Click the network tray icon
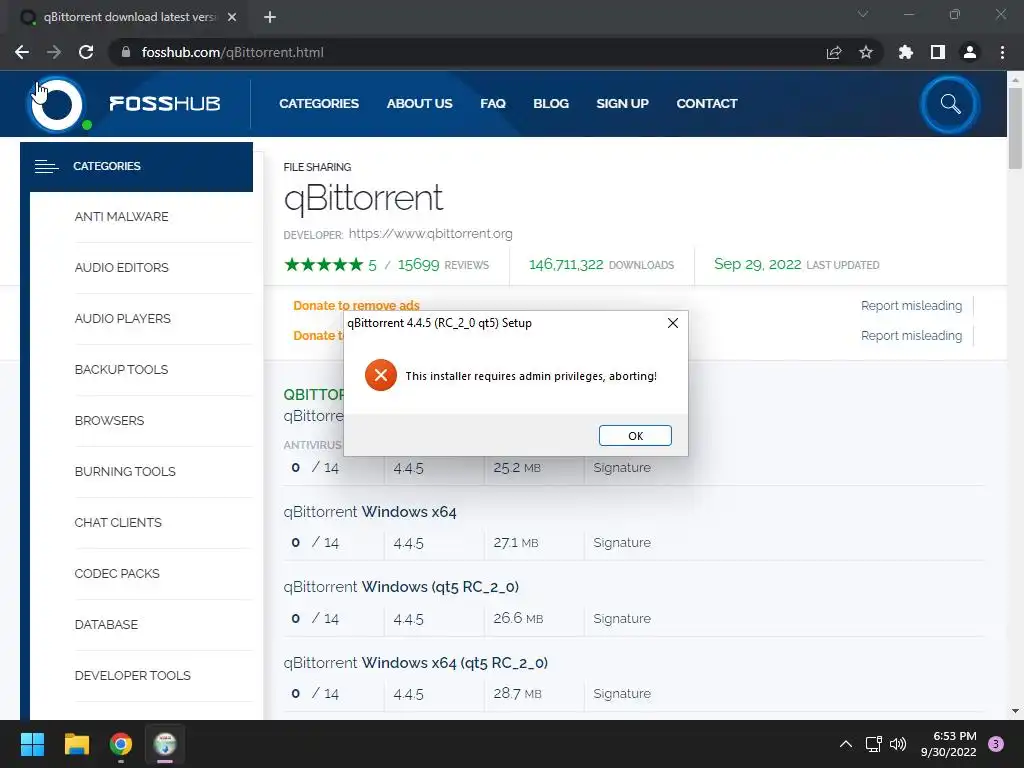Viewport: 1024px width, 768px height. 873,744
